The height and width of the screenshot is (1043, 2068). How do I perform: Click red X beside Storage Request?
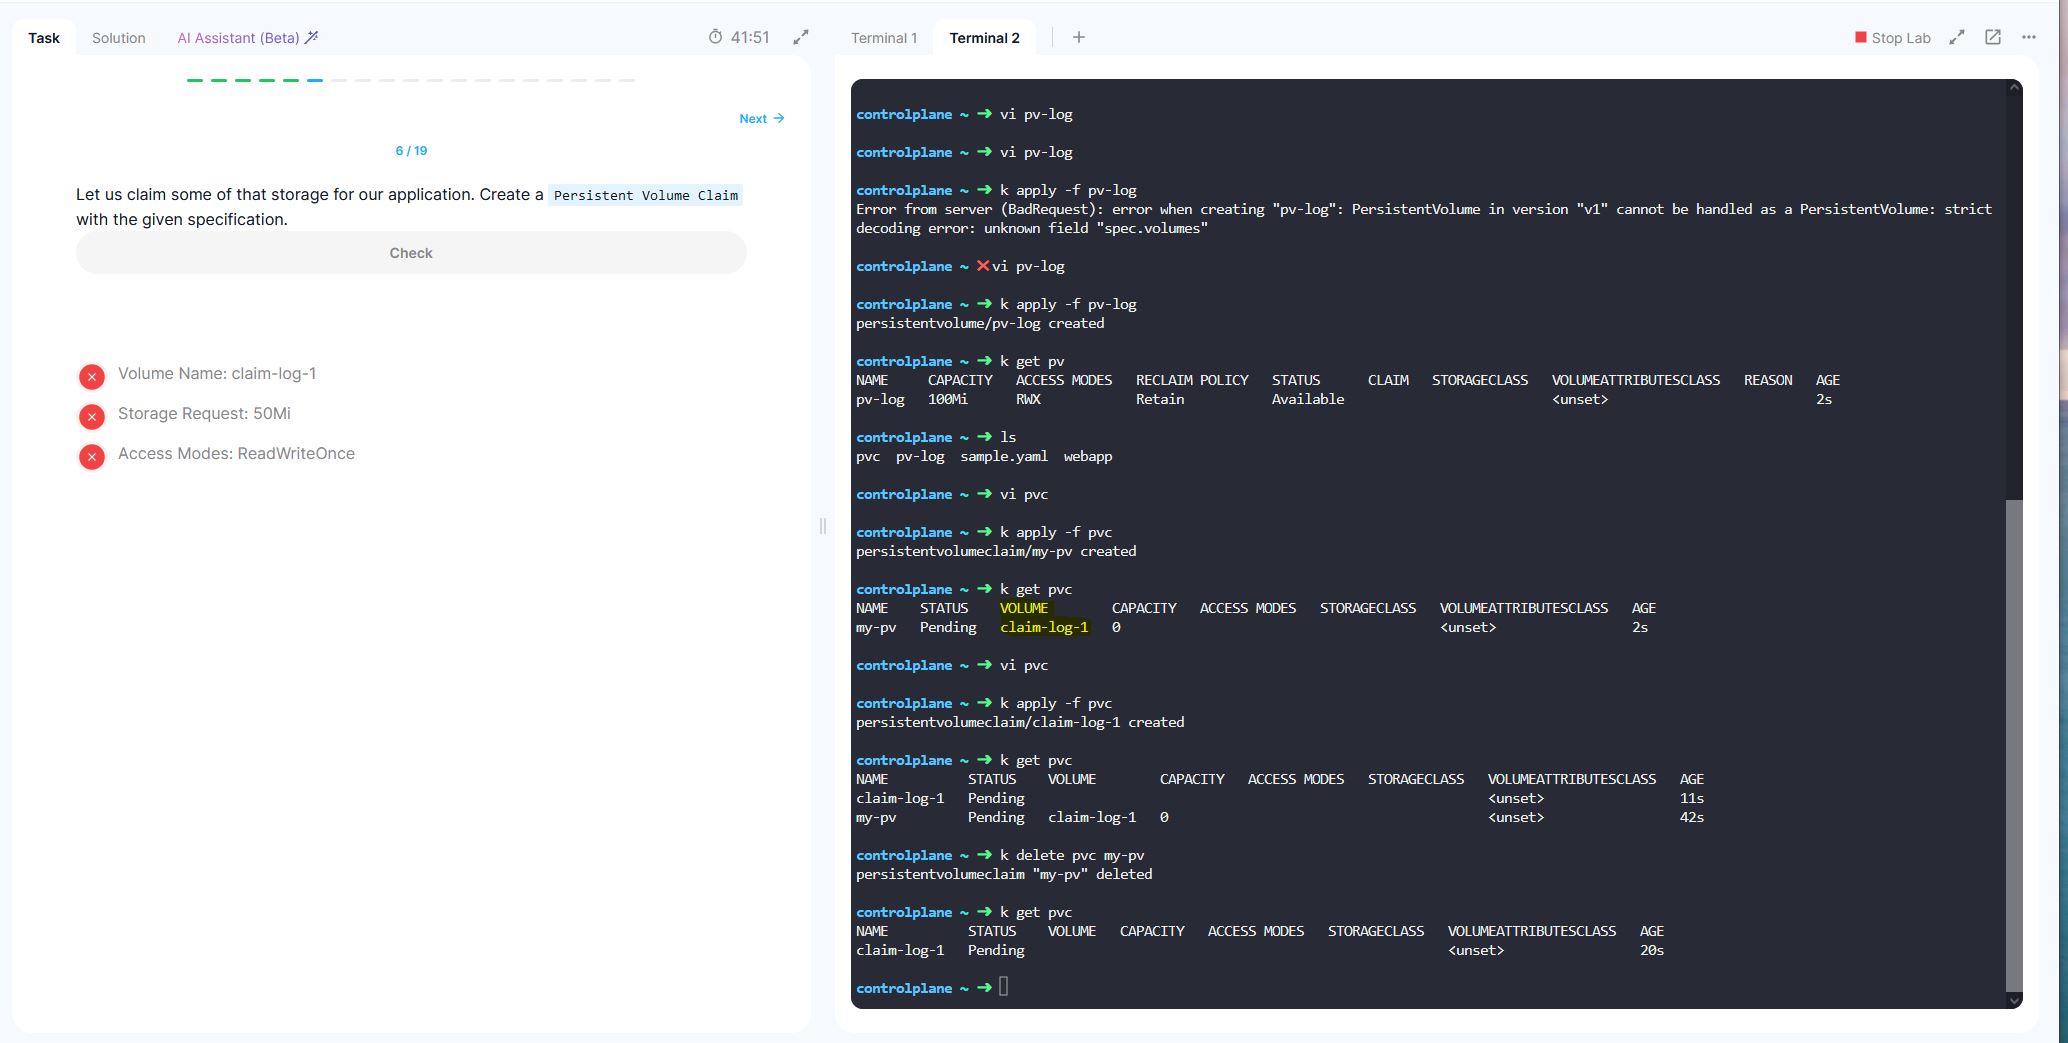92,417
